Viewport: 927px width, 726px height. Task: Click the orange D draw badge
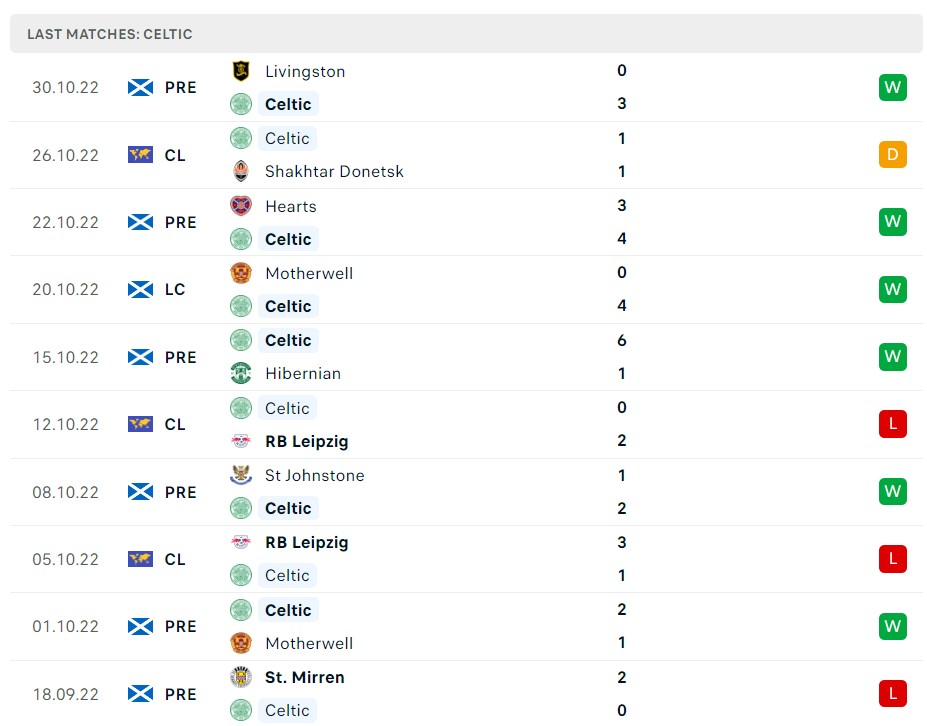pyautogui.click(x=893, y=155)
